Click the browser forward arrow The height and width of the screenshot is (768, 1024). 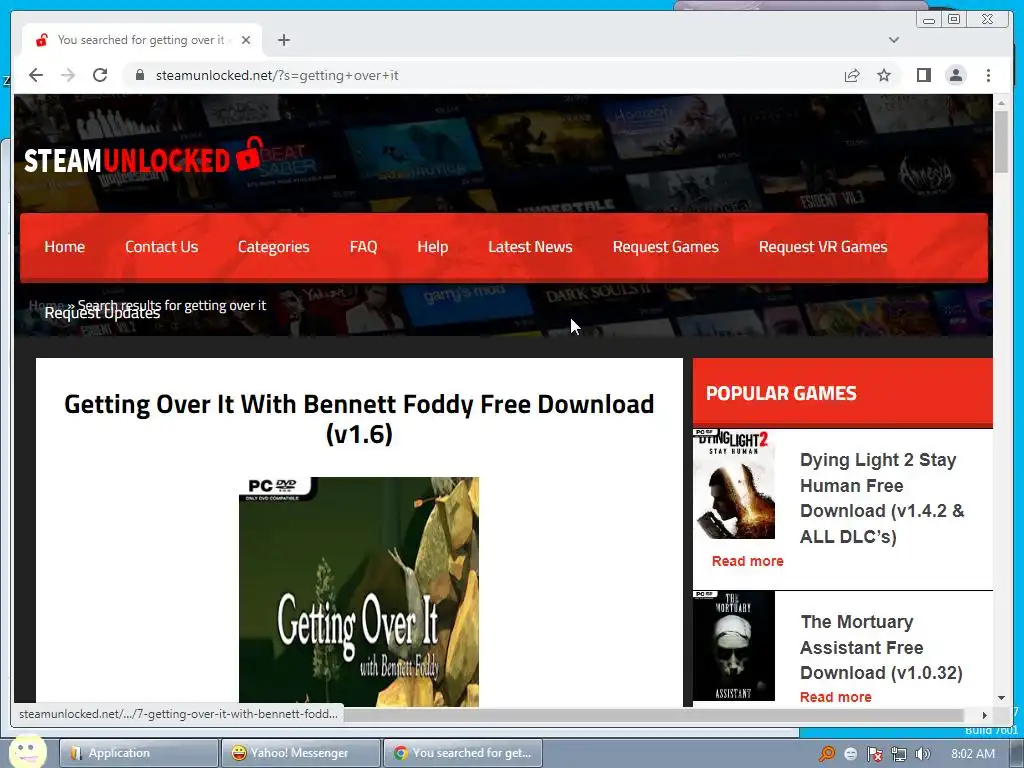pos(68,75)
